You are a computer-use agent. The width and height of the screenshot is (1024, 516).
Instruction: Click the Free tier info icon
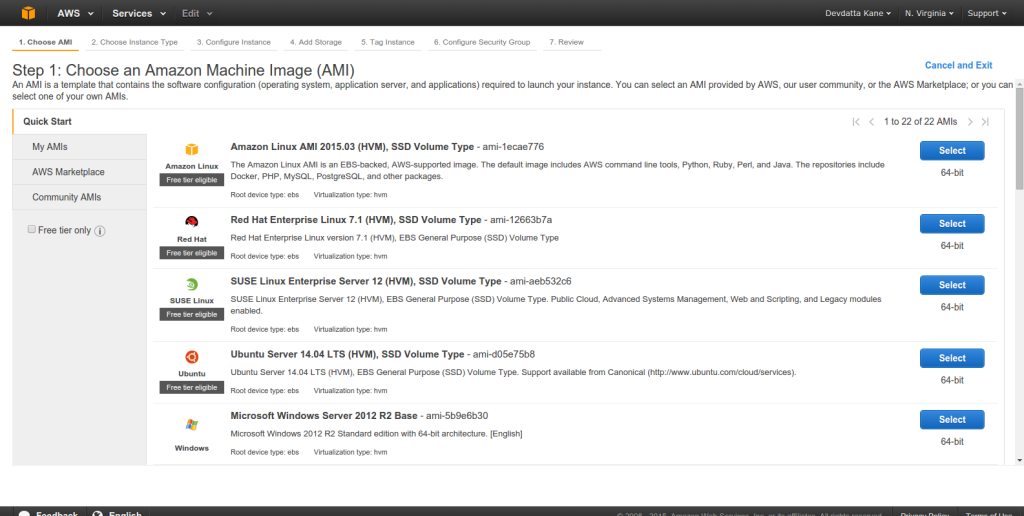(100, 231)
